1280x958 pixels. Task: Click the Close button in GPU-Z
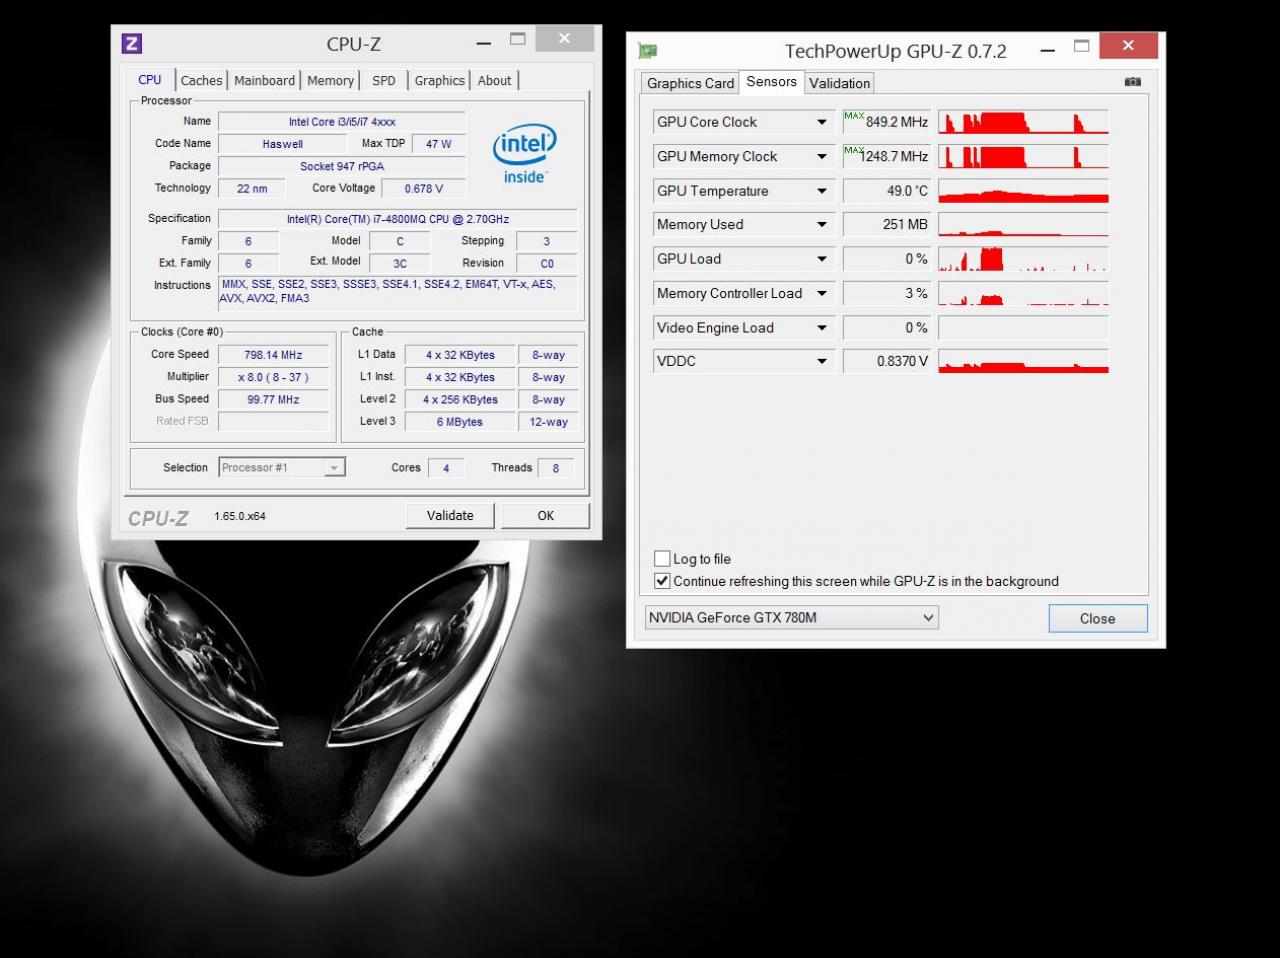click(1097, 618)
